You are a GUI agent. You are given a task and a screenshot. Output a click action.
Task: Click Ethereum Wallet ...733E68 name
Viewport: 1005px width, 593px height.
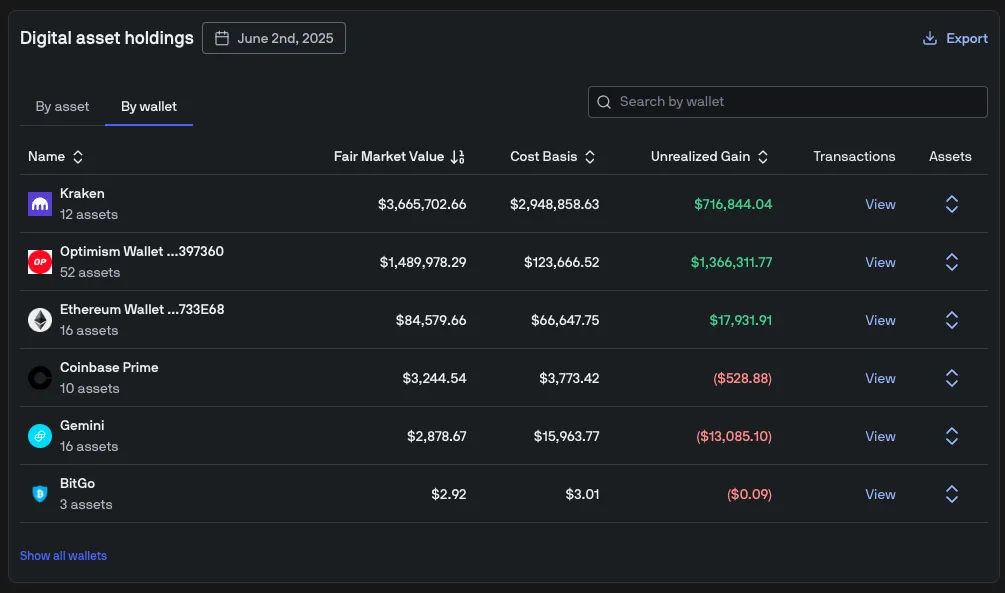point(142,310)
